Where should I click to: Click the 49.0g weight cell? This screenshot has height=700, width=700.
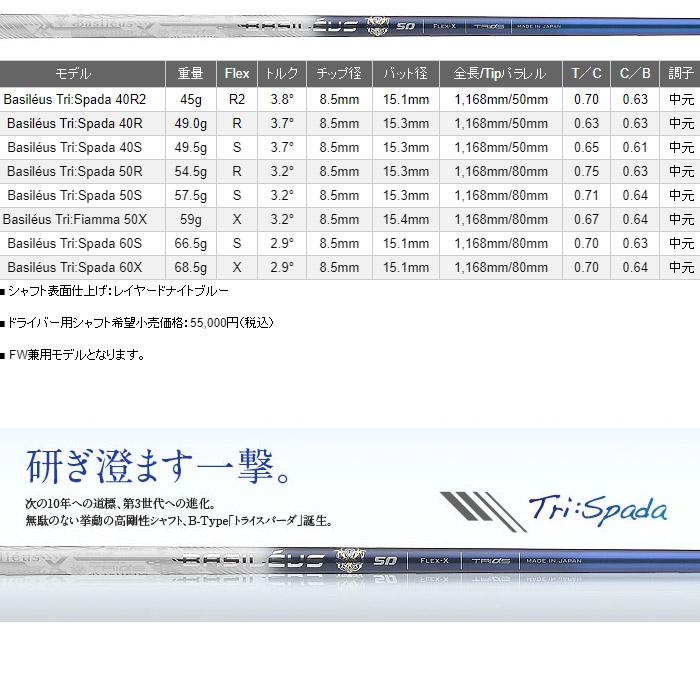pyautogui.click(x=191, y=124)
